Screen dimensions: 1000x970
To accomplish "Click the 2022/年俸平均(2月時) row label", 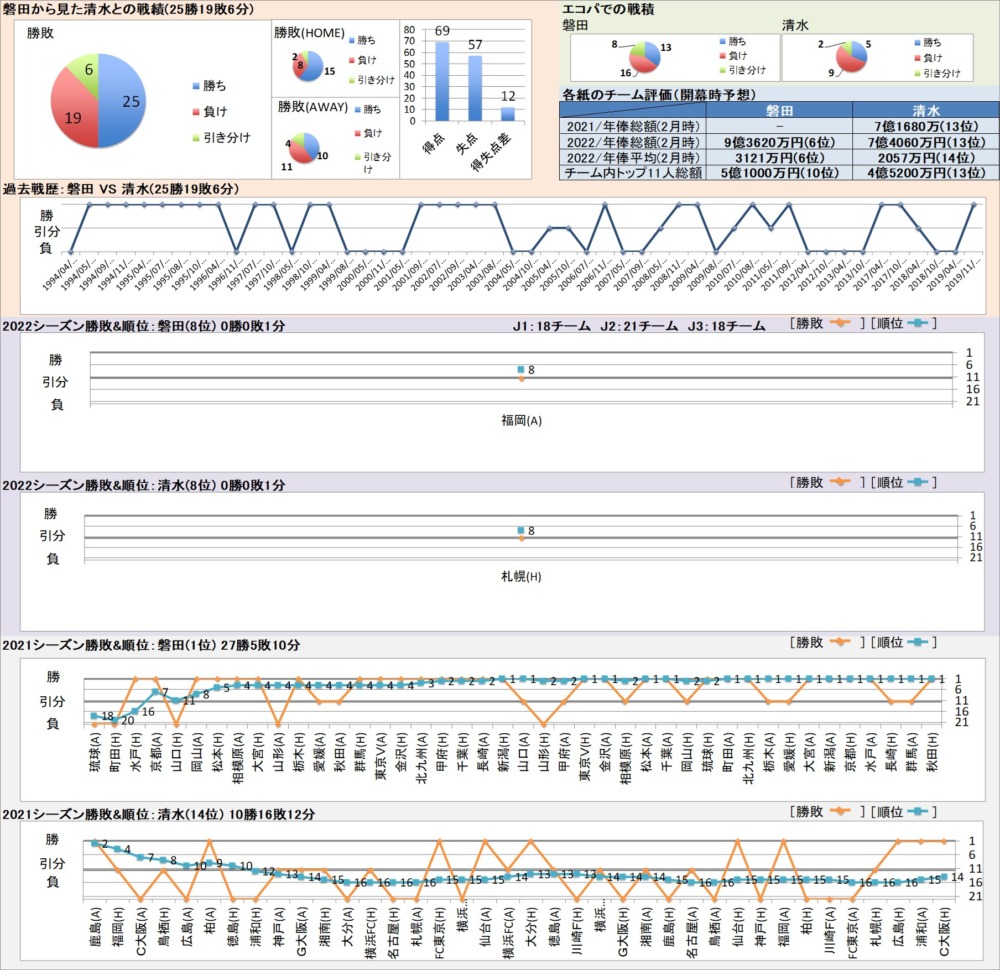I will tap(632, 157).
